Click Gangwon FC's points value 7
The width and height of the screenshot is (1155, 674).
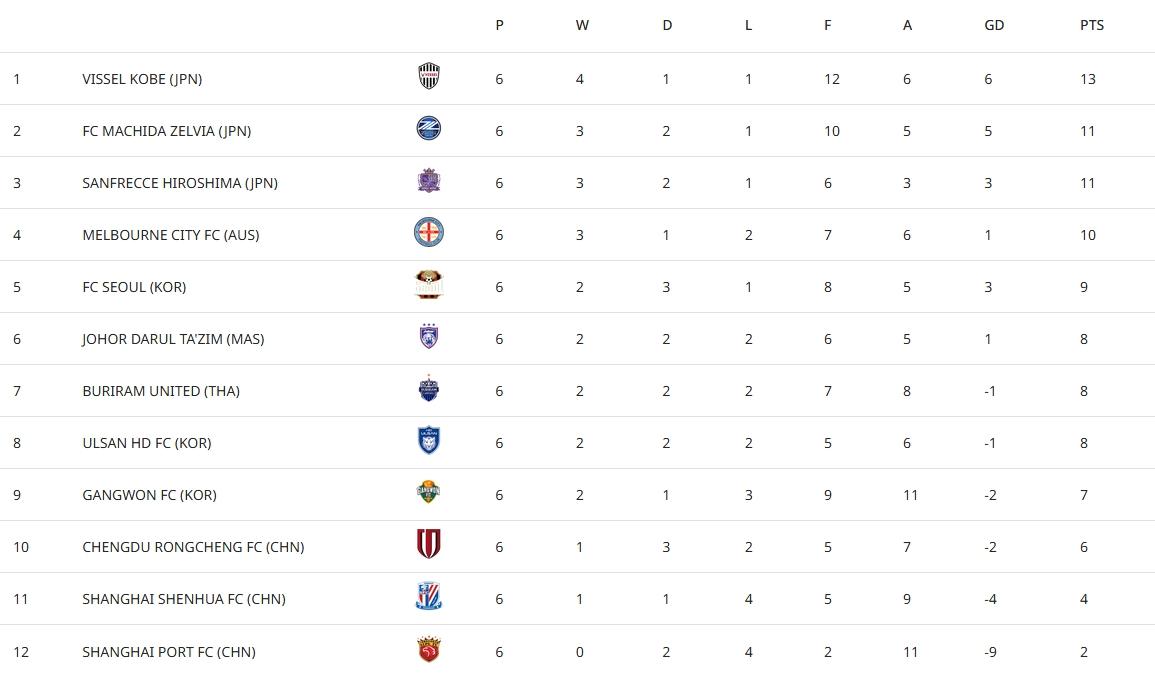tap(1084, 495)
